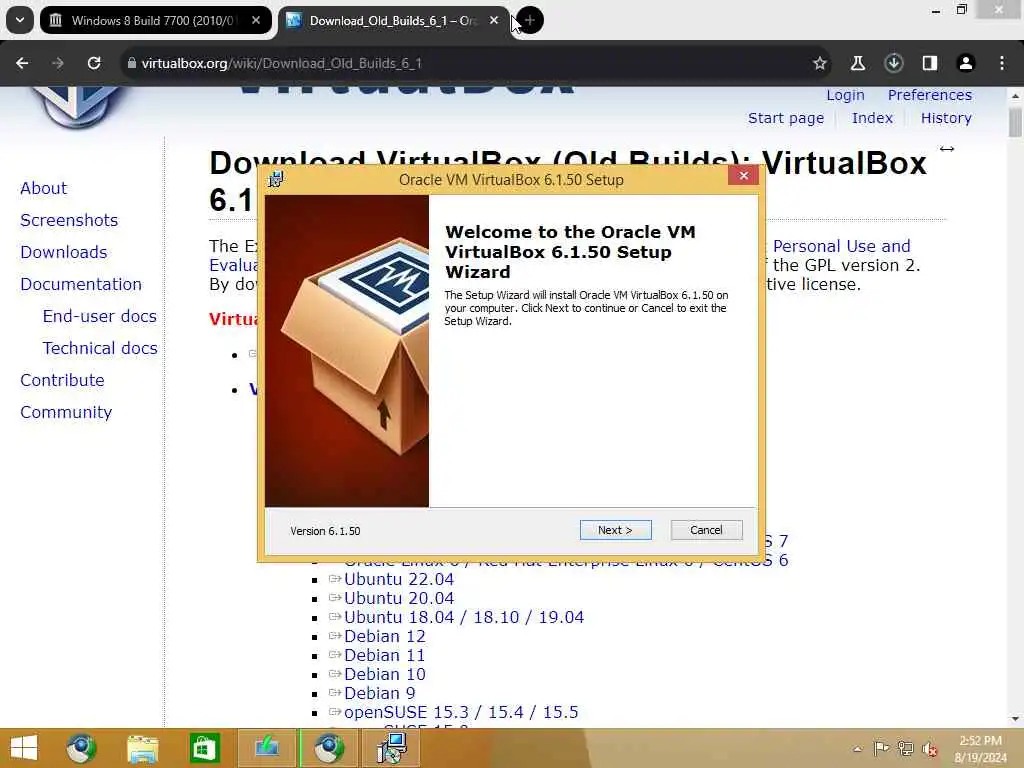This screenshot has height=768, width=1024.
Task: Go to the Start page link
Action: click(786, 118)
